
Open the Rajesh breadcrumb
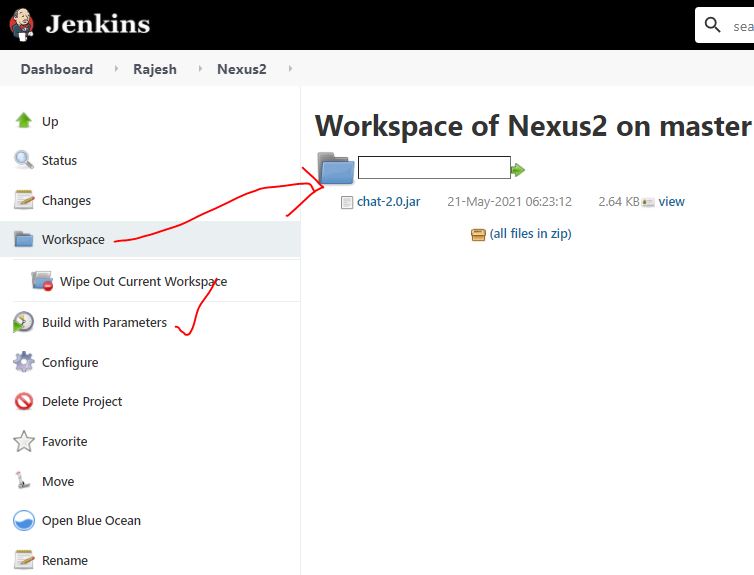click(x=155, y=69)
